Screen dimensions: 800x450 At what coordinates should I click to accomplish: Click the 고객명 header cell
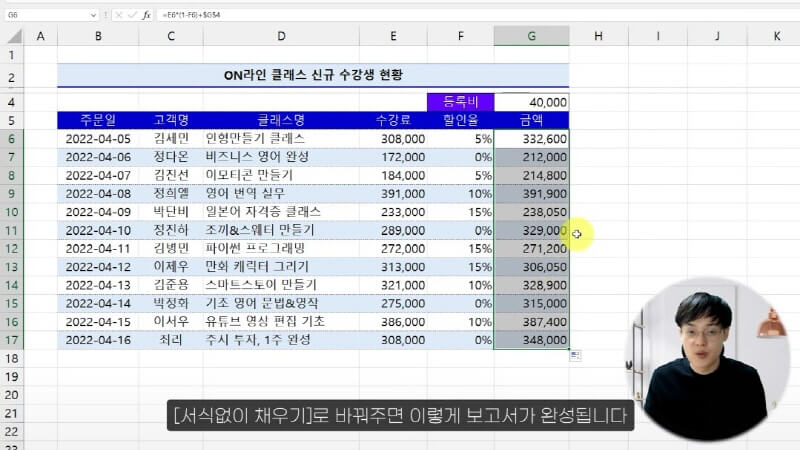pyautogui.click(x=171, y=120)
